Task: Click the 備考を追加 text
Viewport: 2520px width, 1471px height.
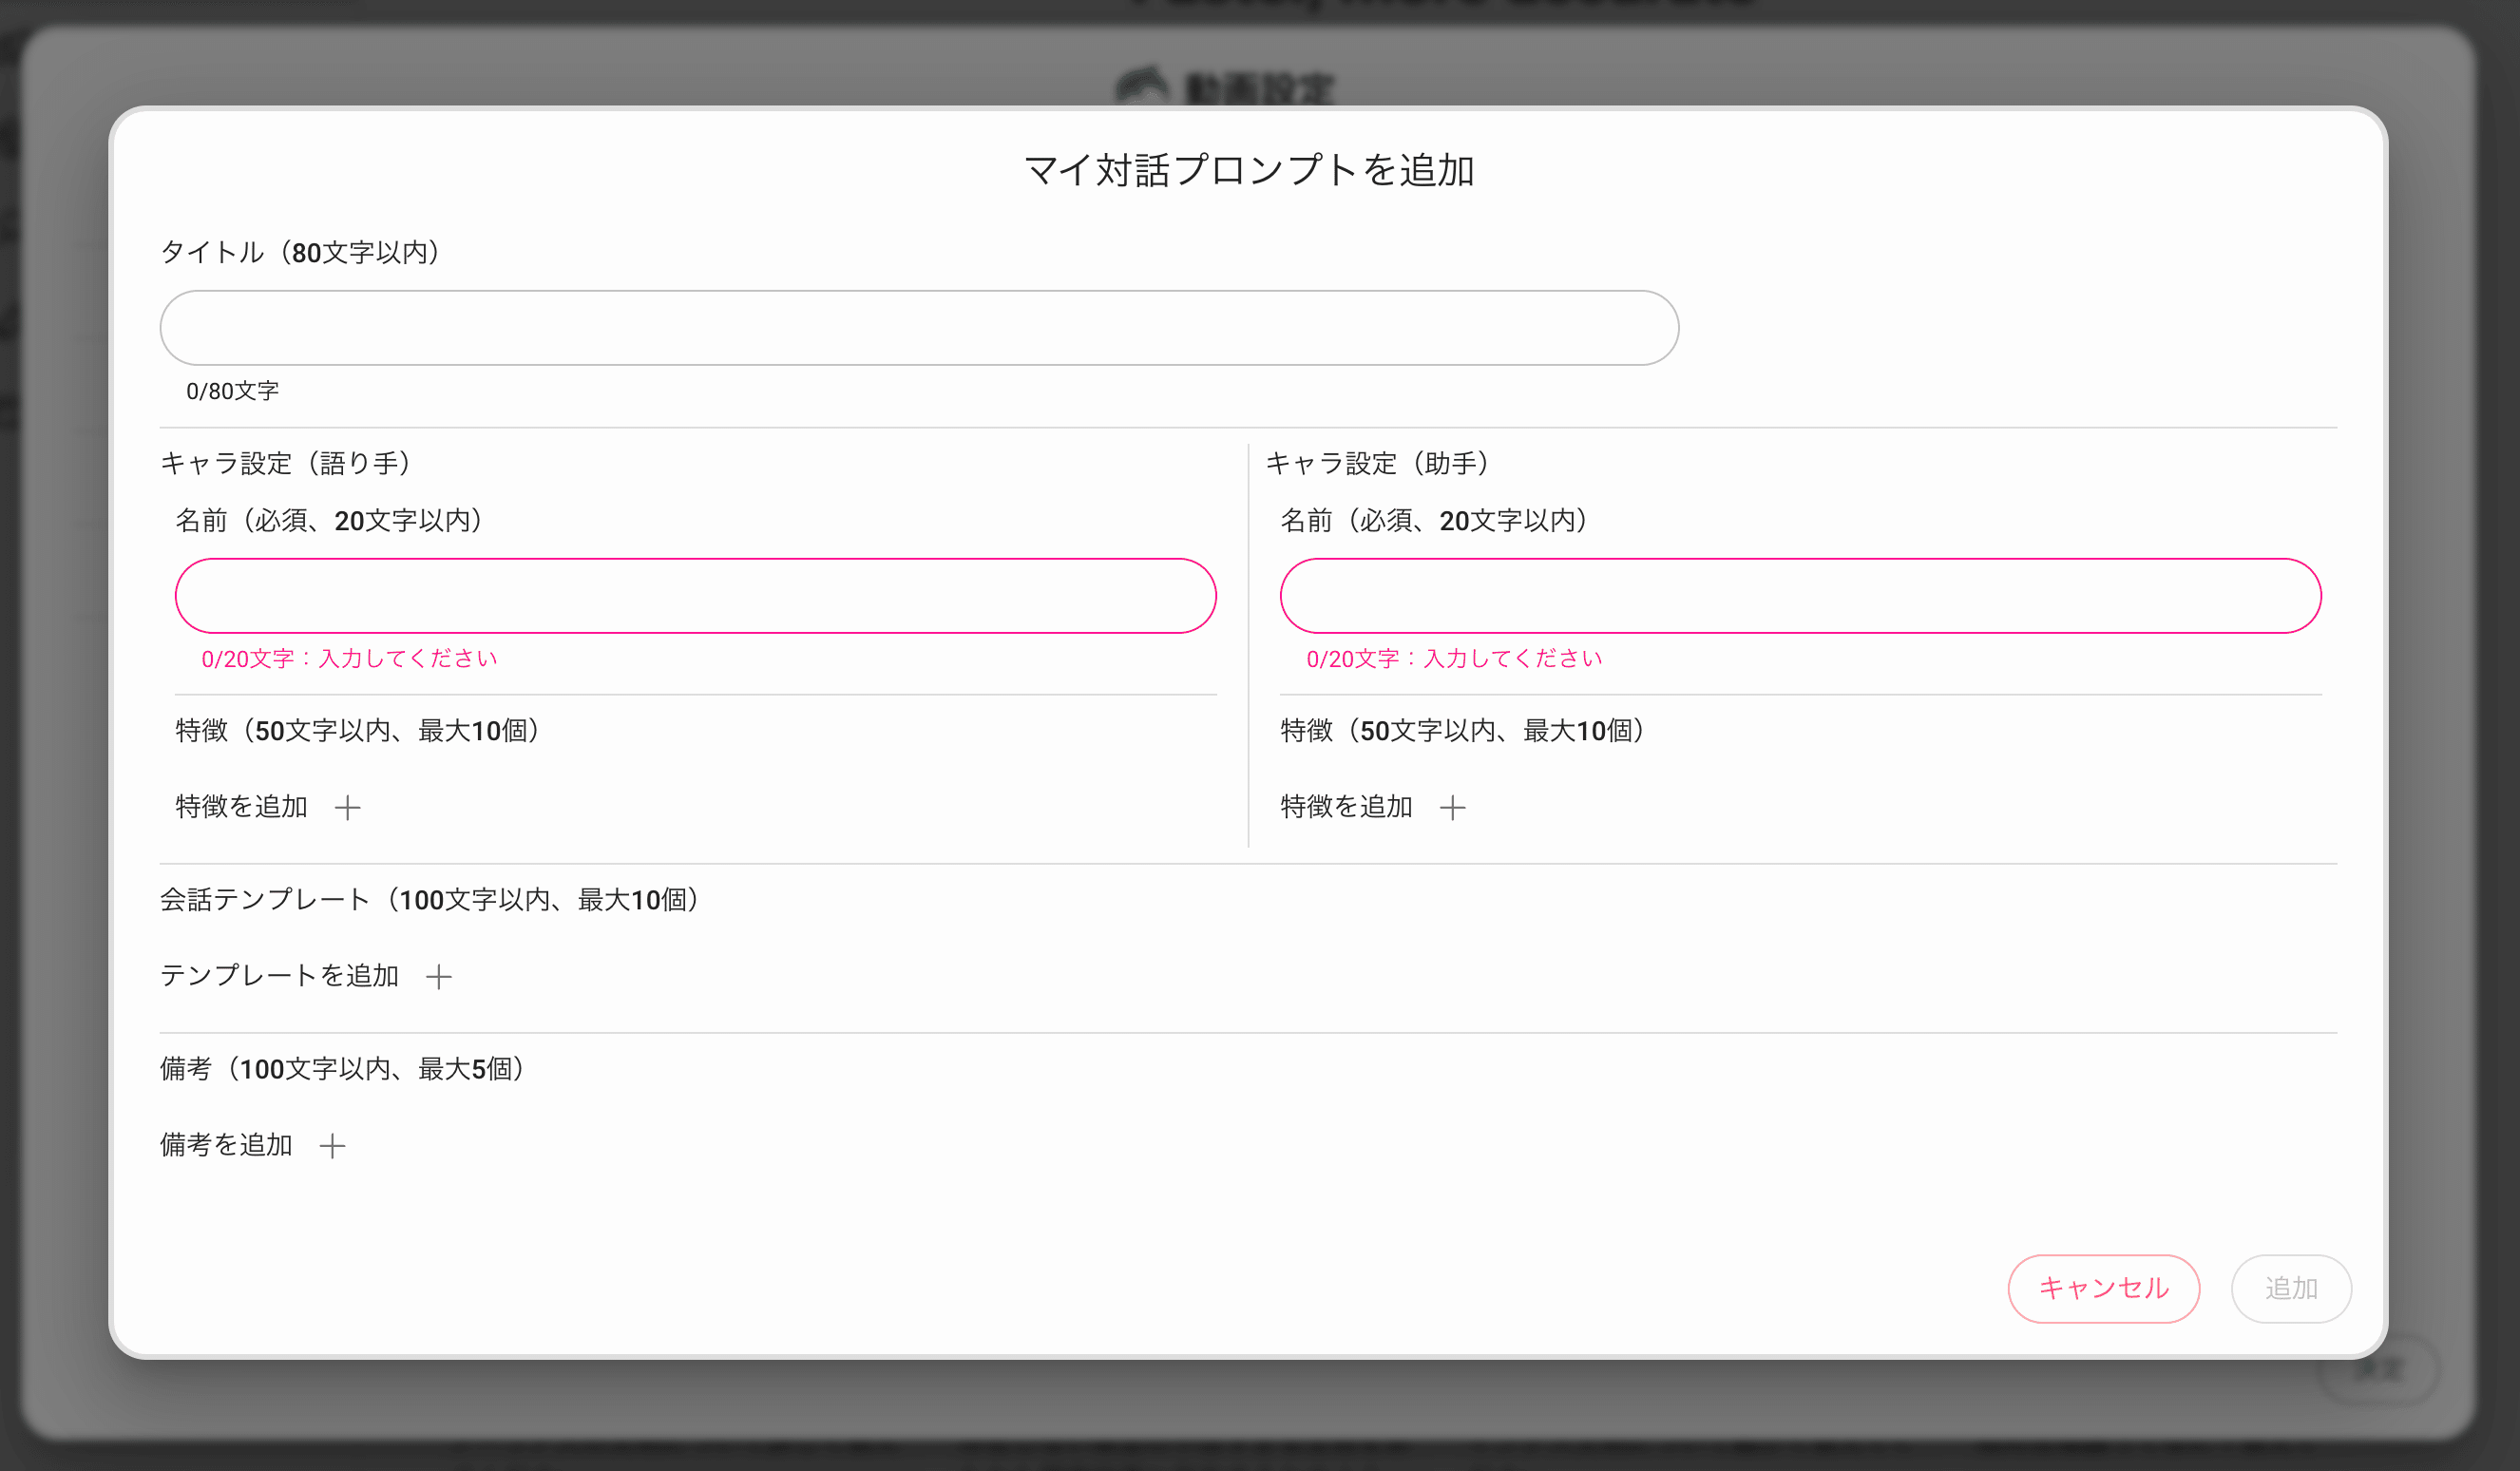Action: tap(226, 1145)
